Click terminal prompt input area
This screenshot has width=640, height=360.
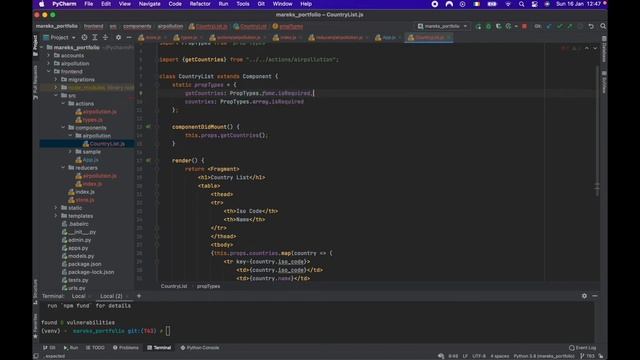168,331
